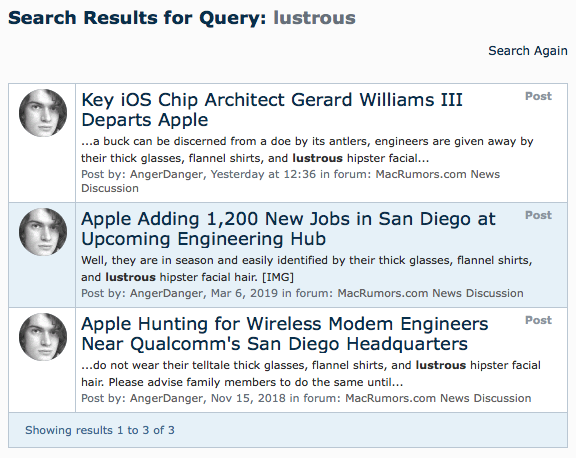
Task: Click AngerDanger name in Yesterday's post
Action: click(x=166, y=174)
